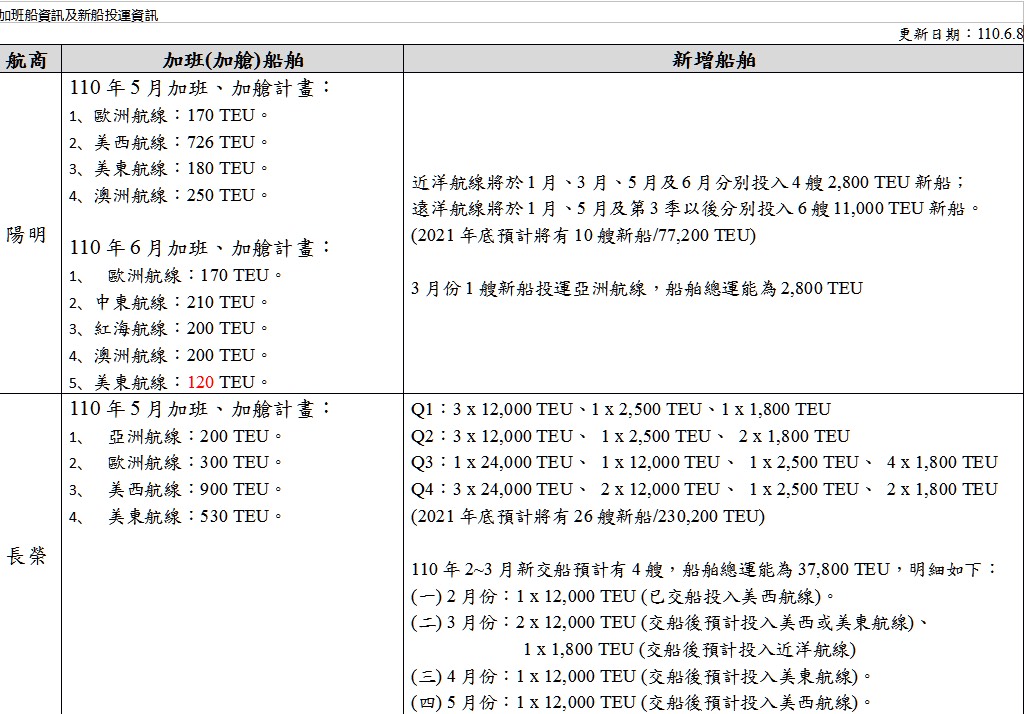Click the 航商 column header
This screenshot has width=1026, height=714.
(x=33, y=60)
